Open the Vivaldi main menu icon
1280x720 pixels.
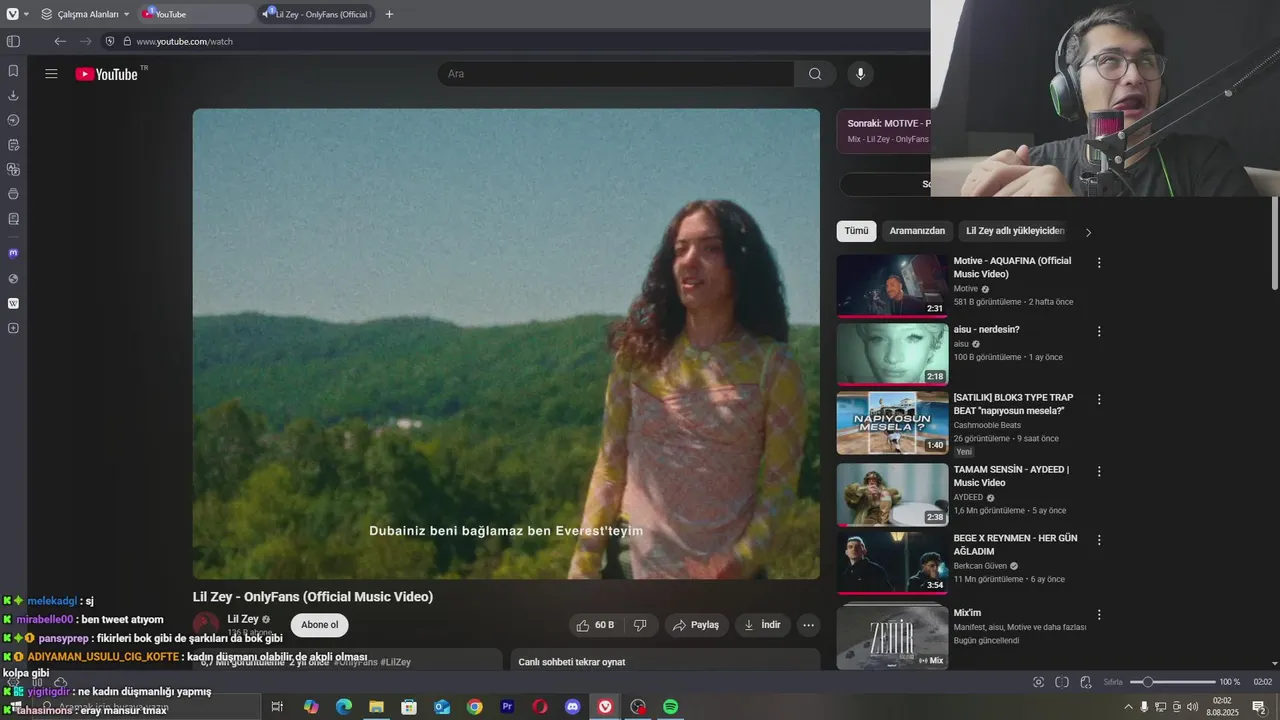(x=12, y=14)
